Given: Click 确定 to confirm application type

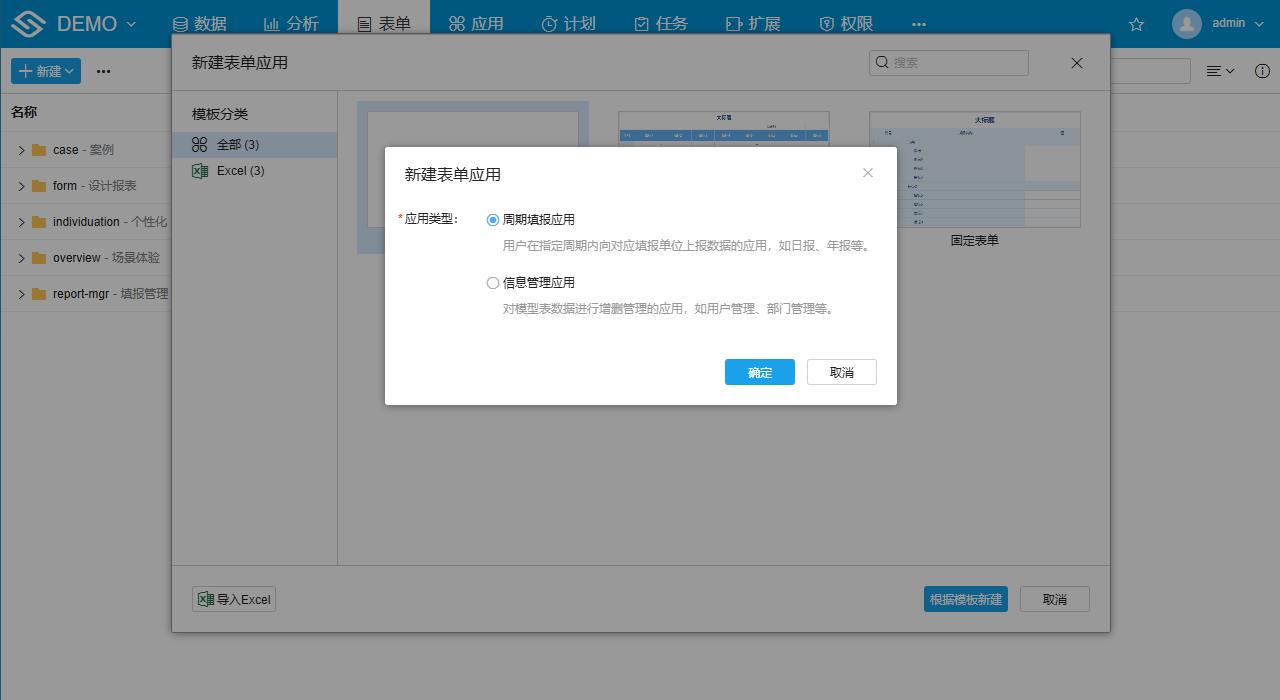Looking at the screenshot, I should tap(759, 371).
